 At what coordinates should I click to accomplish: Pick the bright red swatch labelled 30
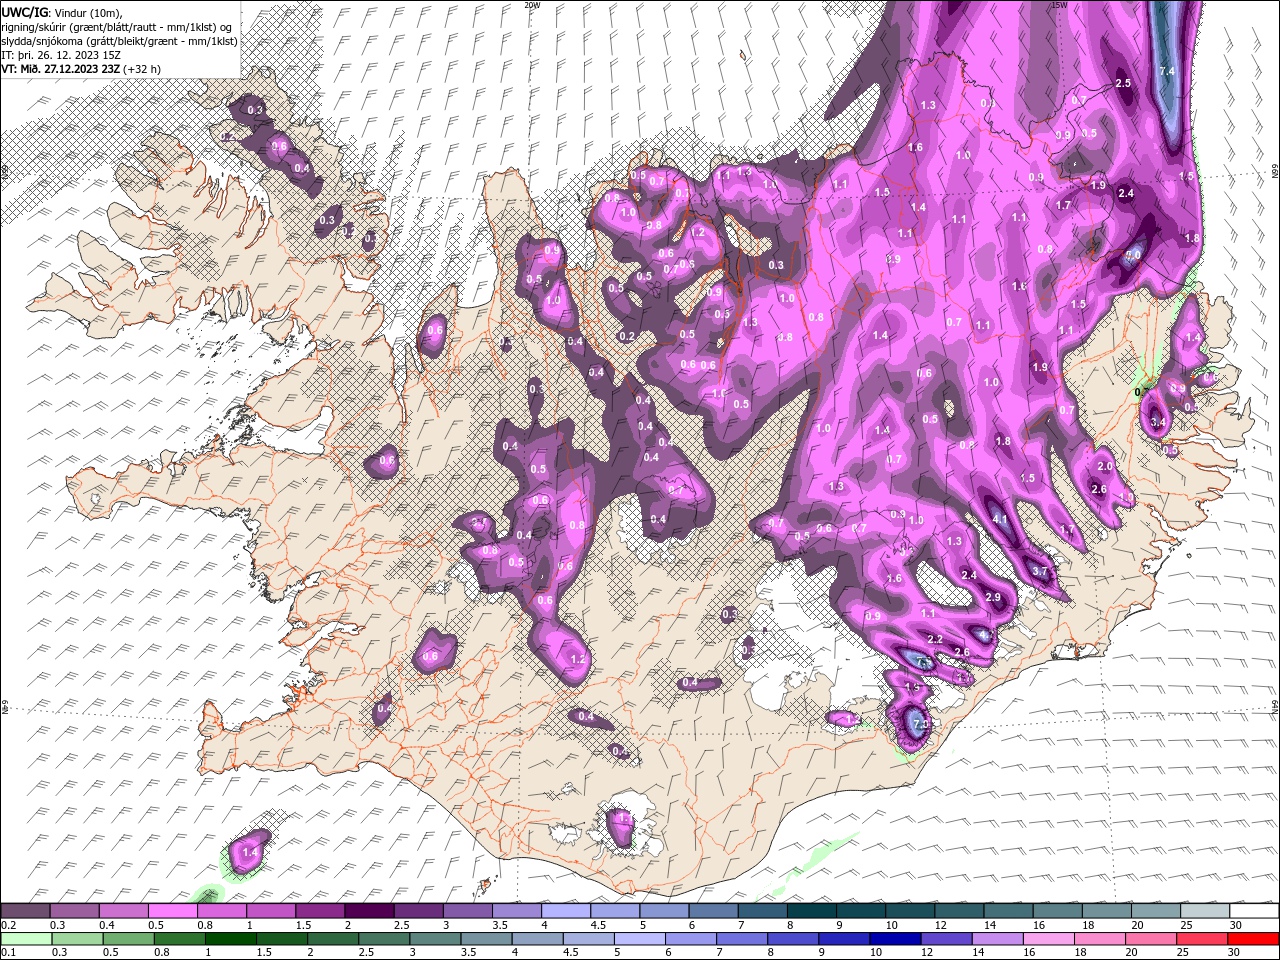(1253, 939)
